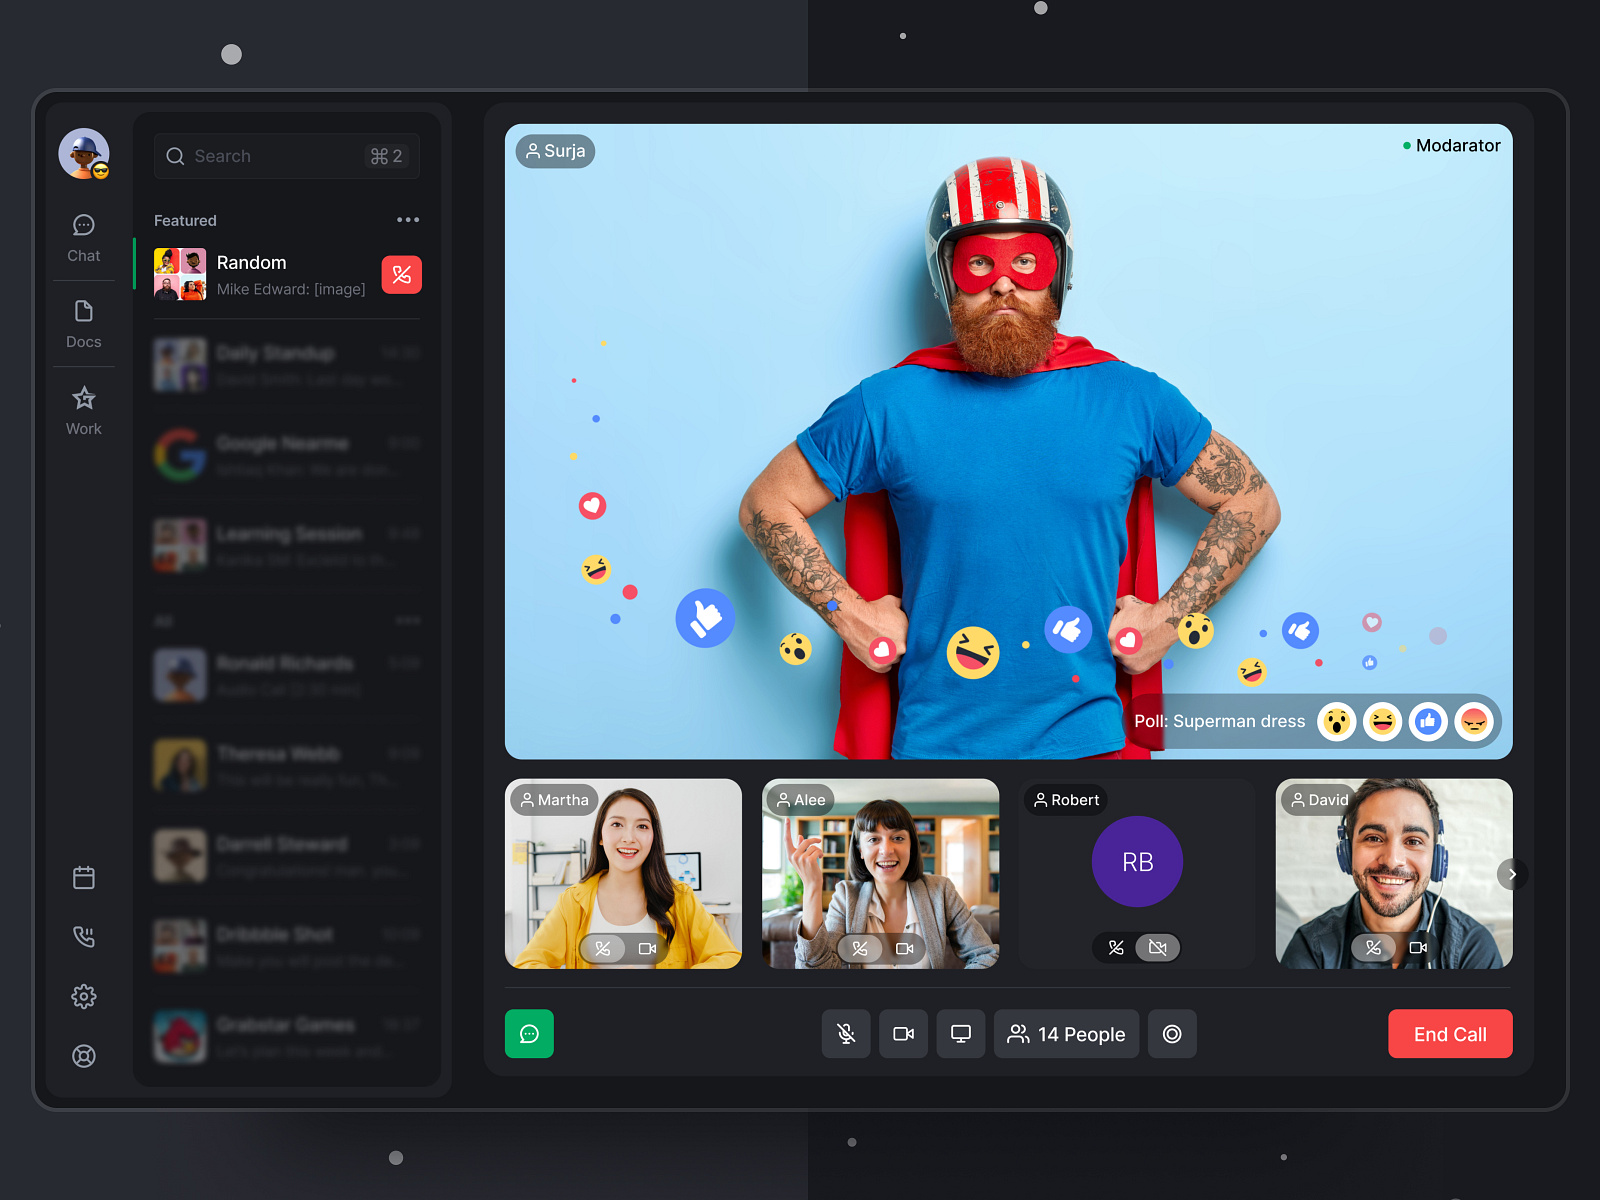Open the Ronald Richards conversation
This screenshot has height=1200, width=1600.
287,675
